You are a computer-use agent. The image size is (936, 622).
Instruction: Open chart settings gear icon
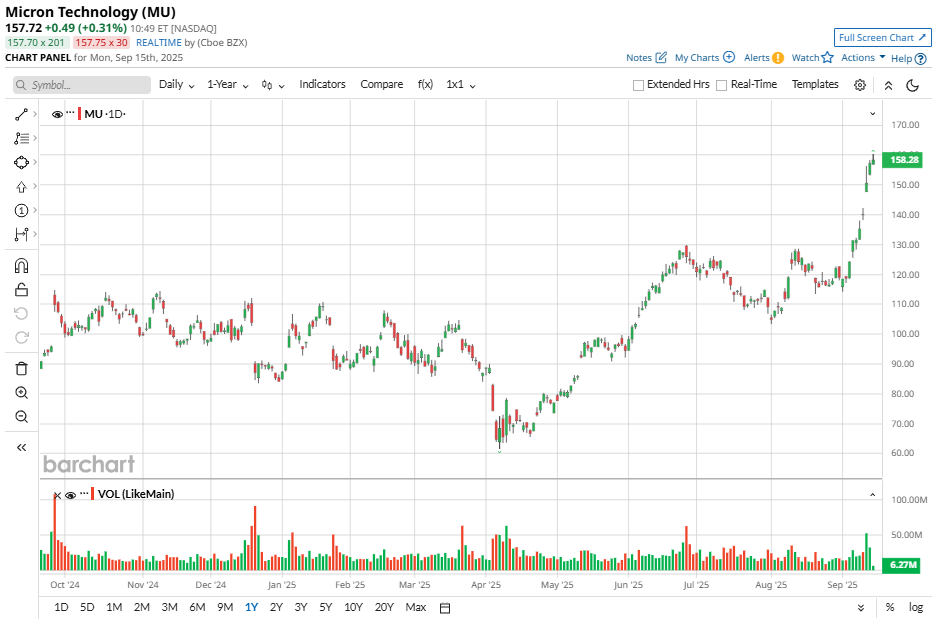point(860,85)
